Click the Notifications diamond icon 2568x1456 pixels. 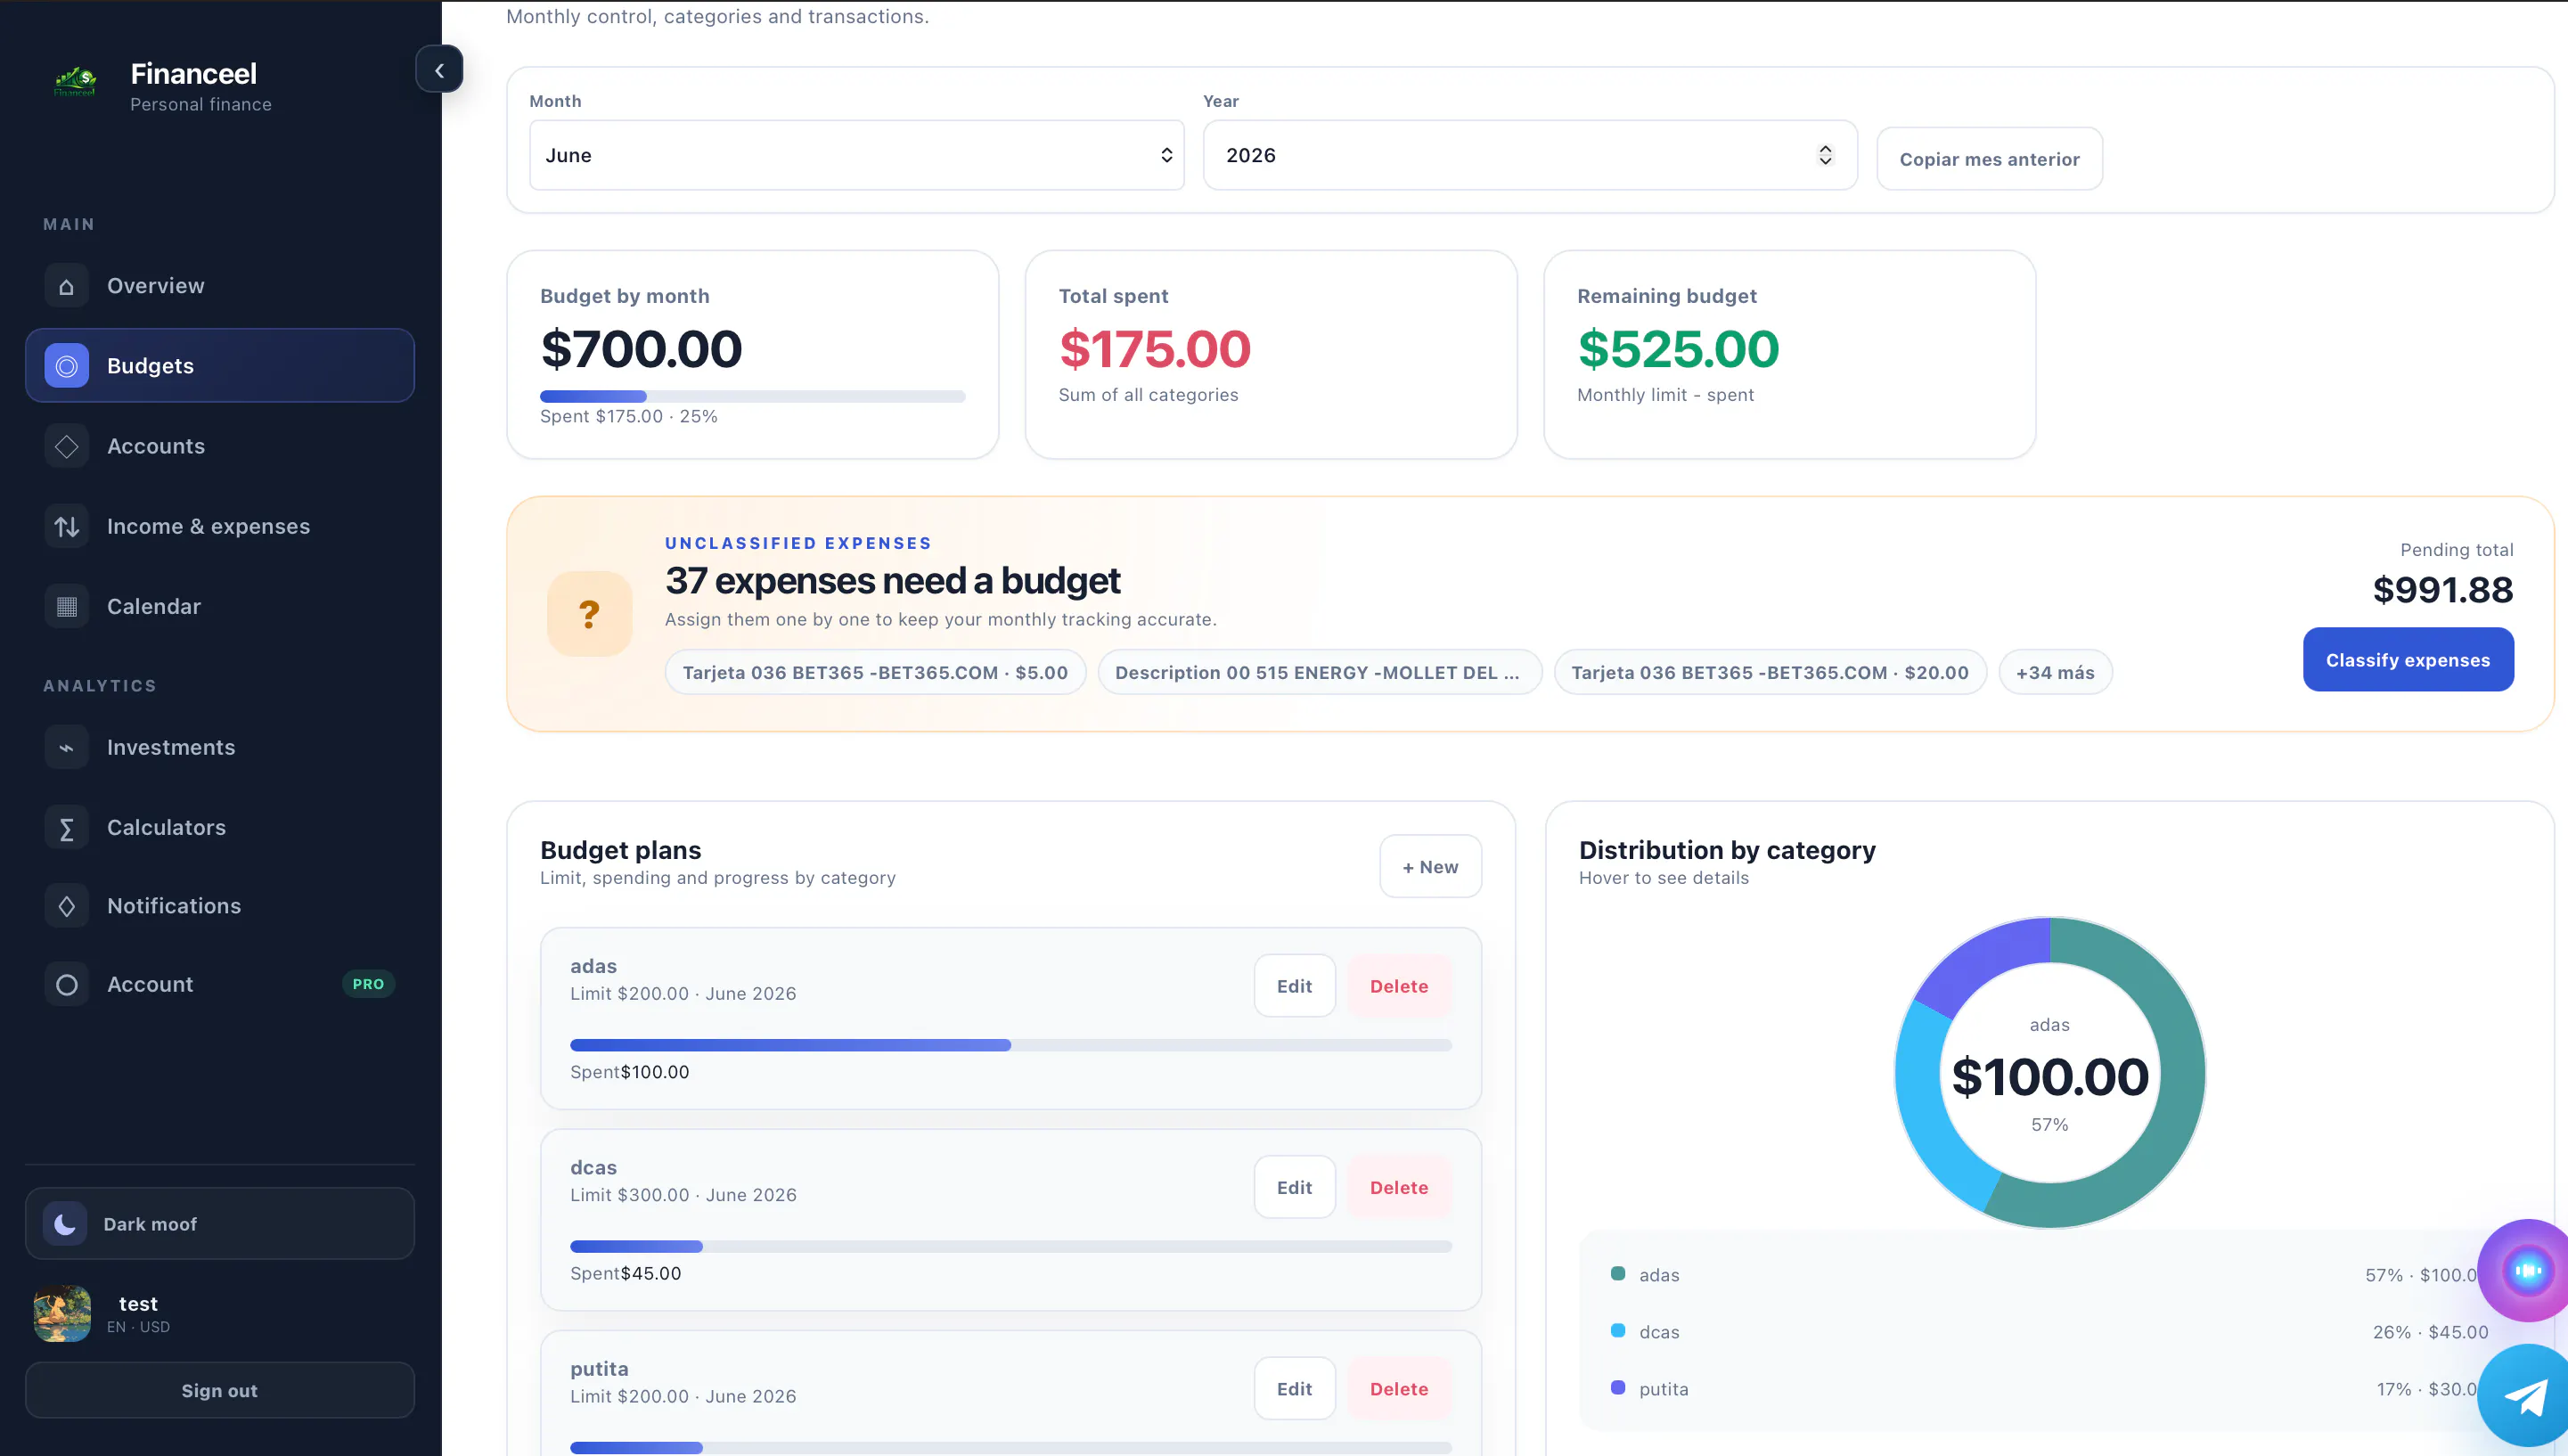click(x=67, y=906)
